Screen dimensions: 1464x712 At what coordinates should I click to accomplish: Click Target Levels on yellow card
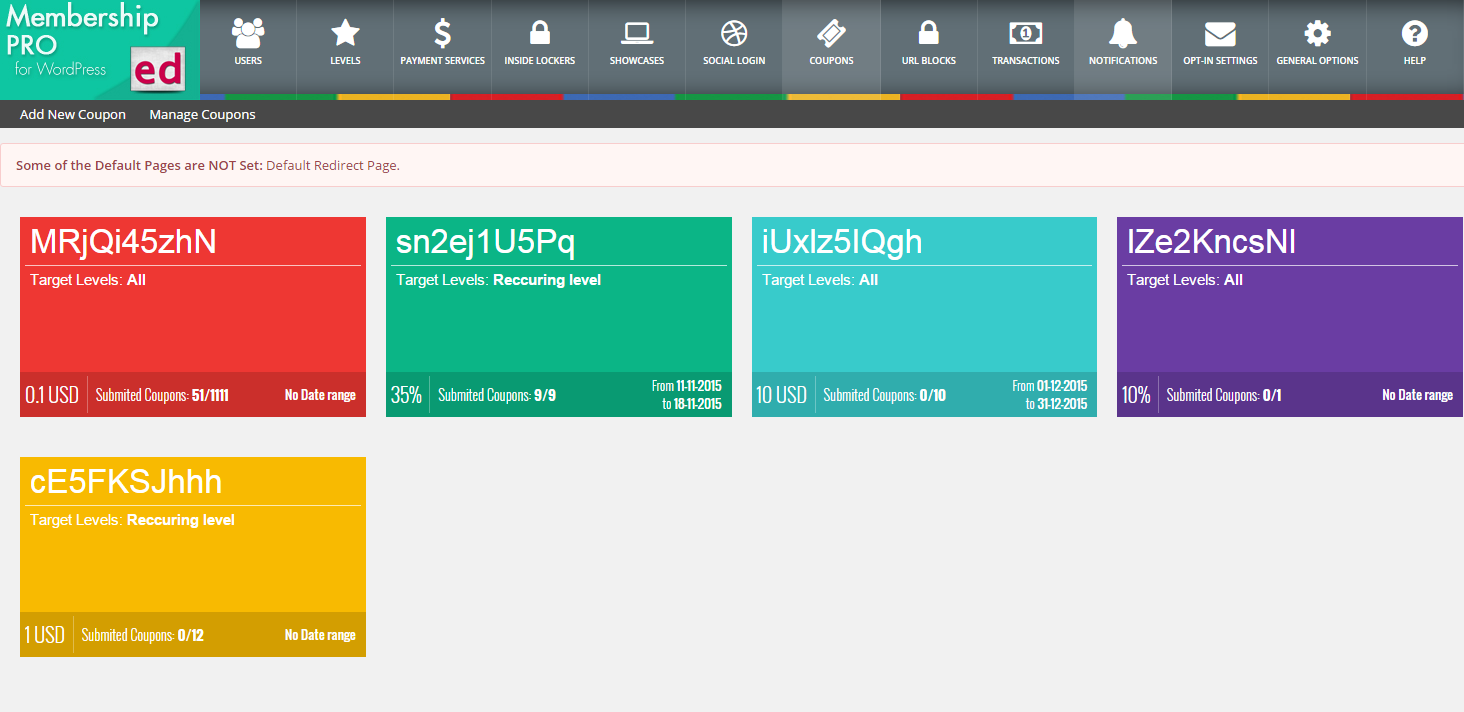pyautogui.click(x=132, y=520)
